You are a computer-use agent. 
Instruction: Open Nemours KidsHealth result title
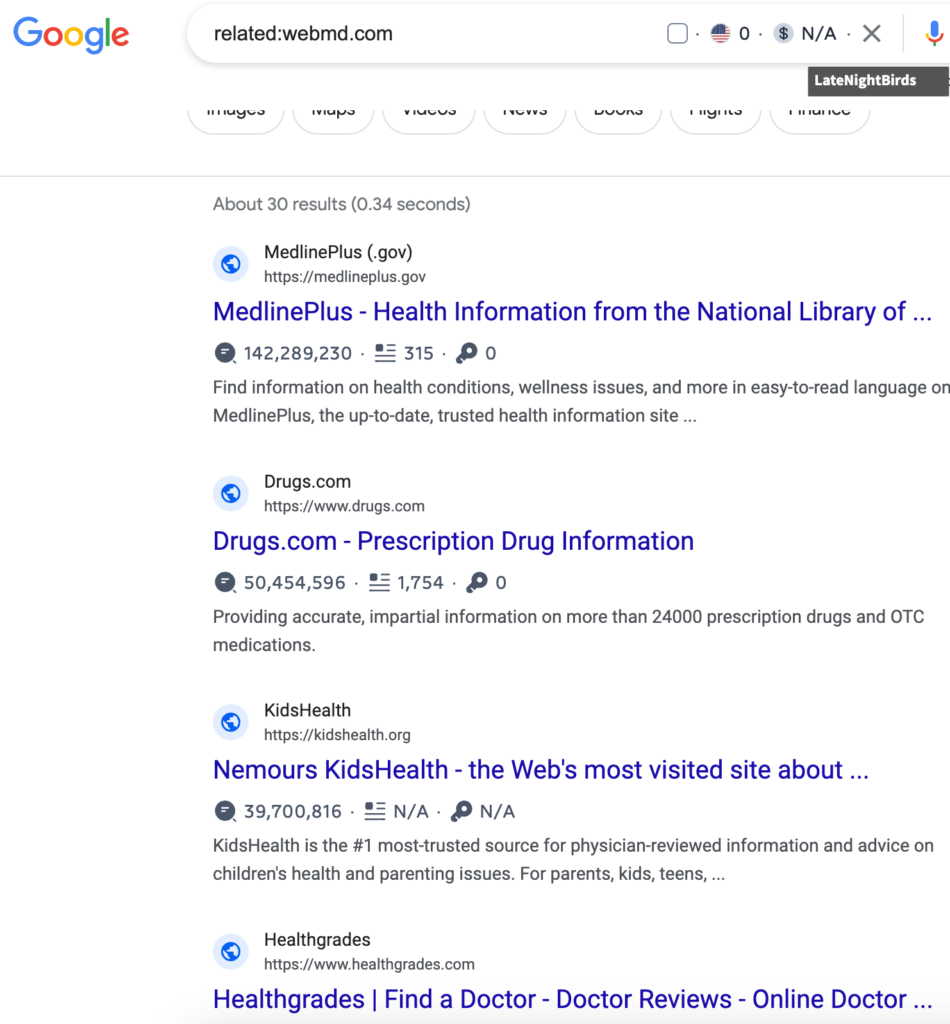pos(541,770)
